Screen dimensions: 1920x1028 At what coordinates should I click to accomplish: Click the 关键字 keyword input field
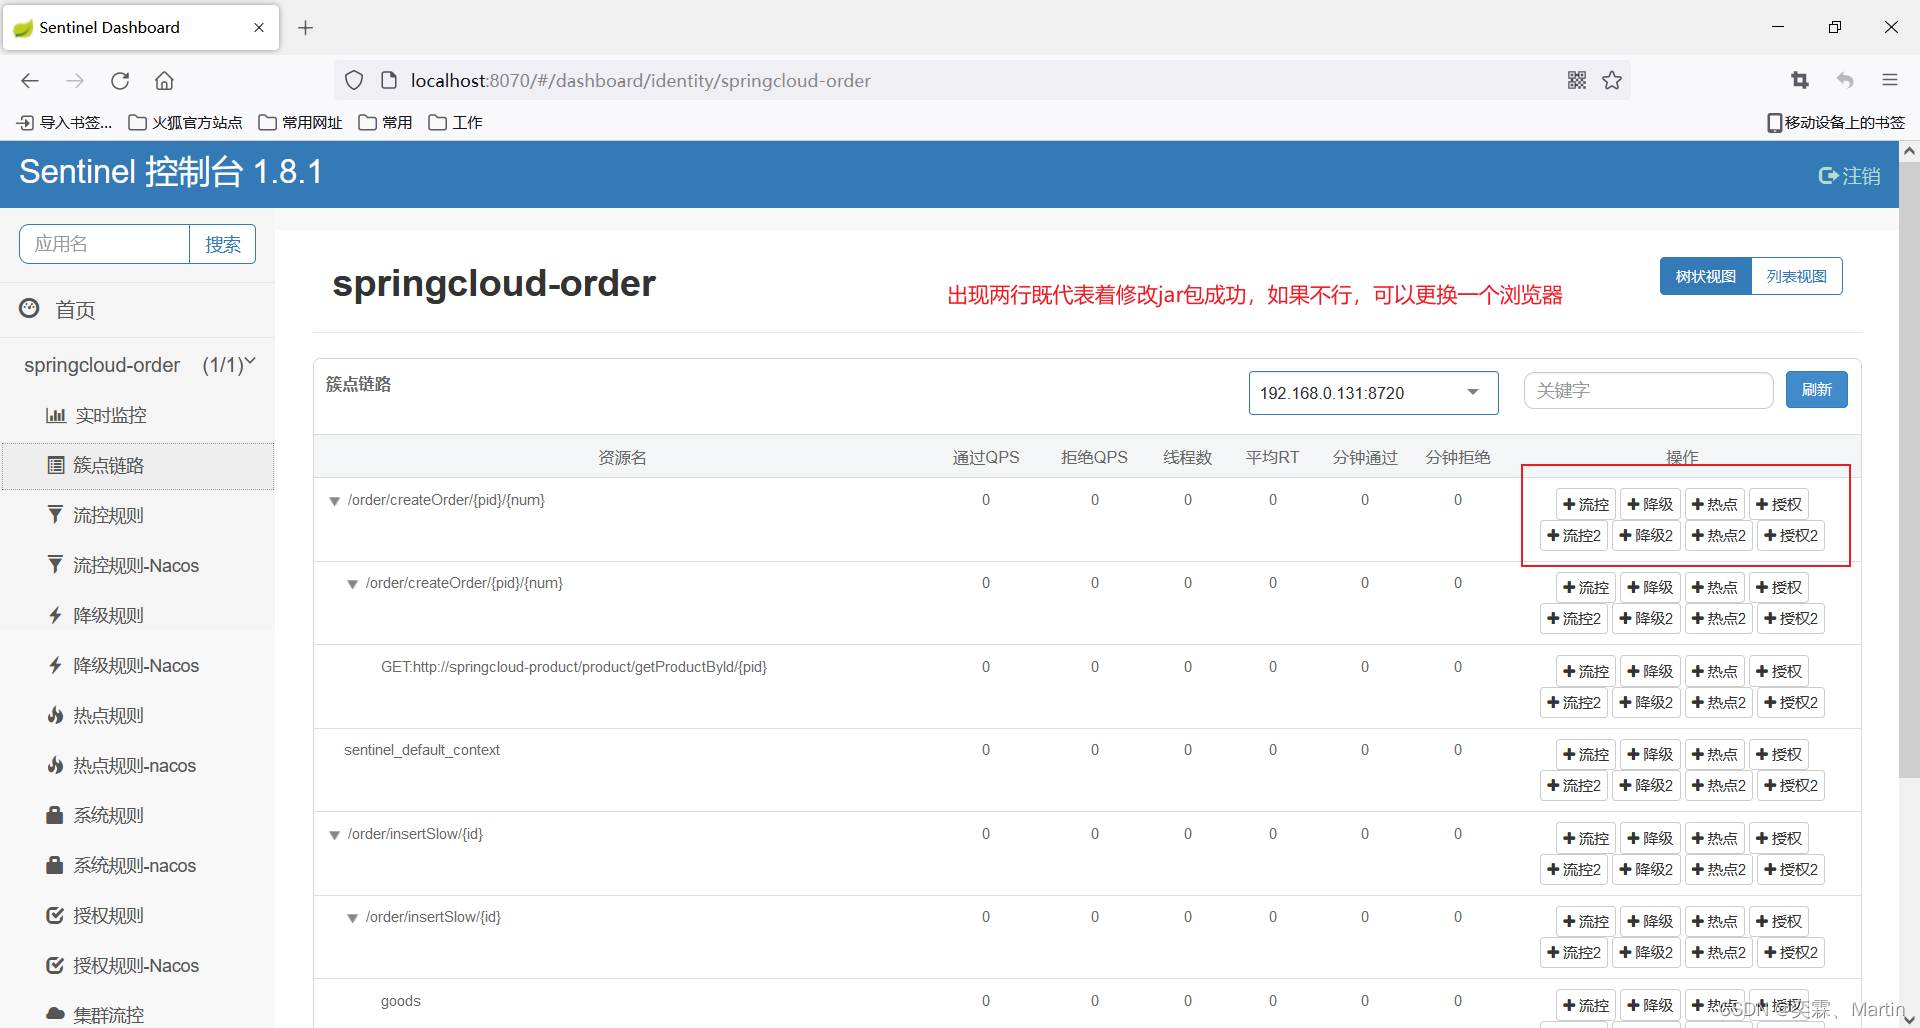click(1647, 391)
